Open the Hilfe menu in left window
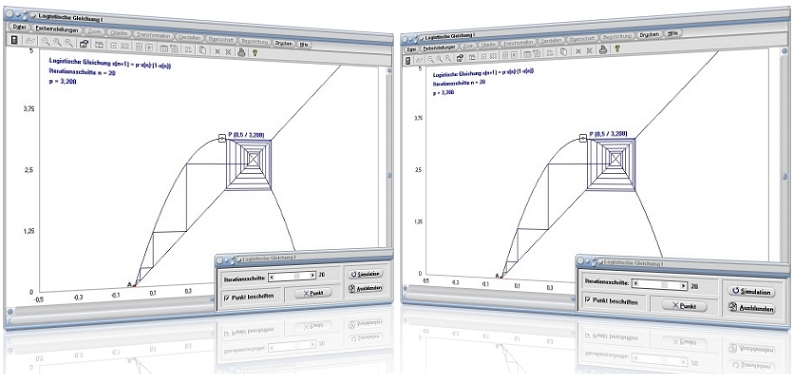Screen dimensions: 794x374 pyautogui.click(x=304, y=45)
